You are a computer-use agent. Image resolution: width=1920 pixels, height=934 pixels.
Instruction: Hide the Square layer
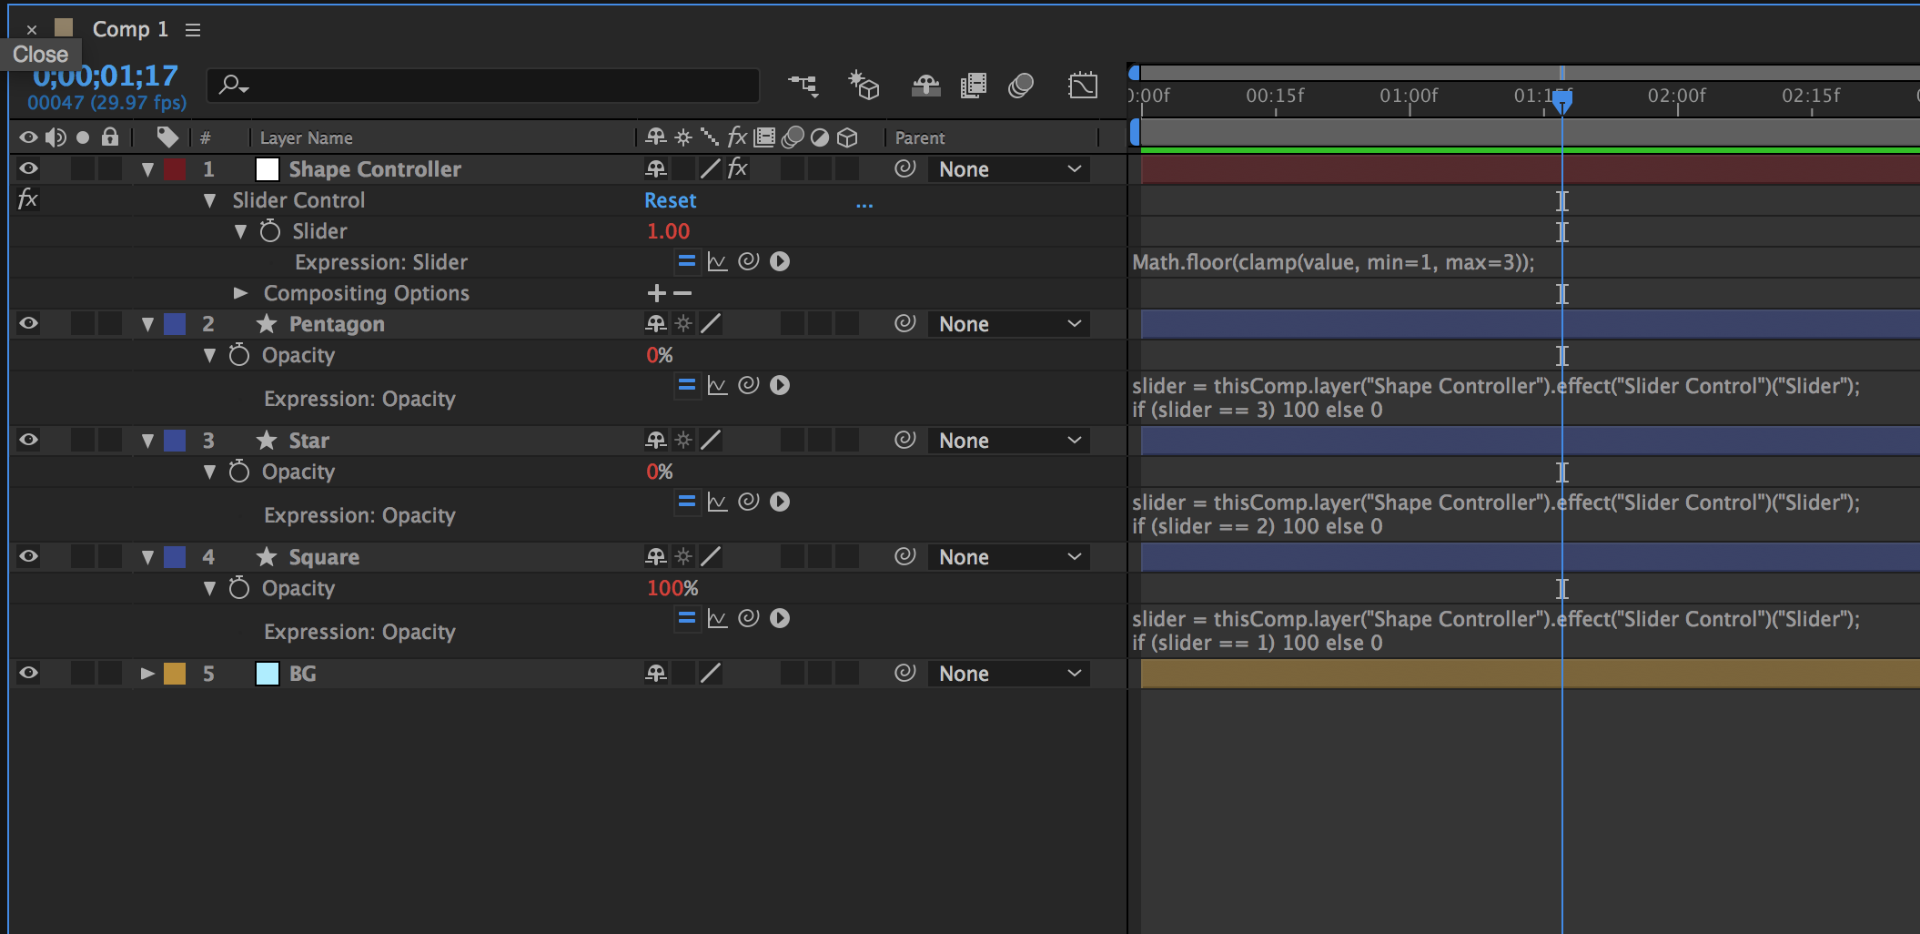click(28, 557)
